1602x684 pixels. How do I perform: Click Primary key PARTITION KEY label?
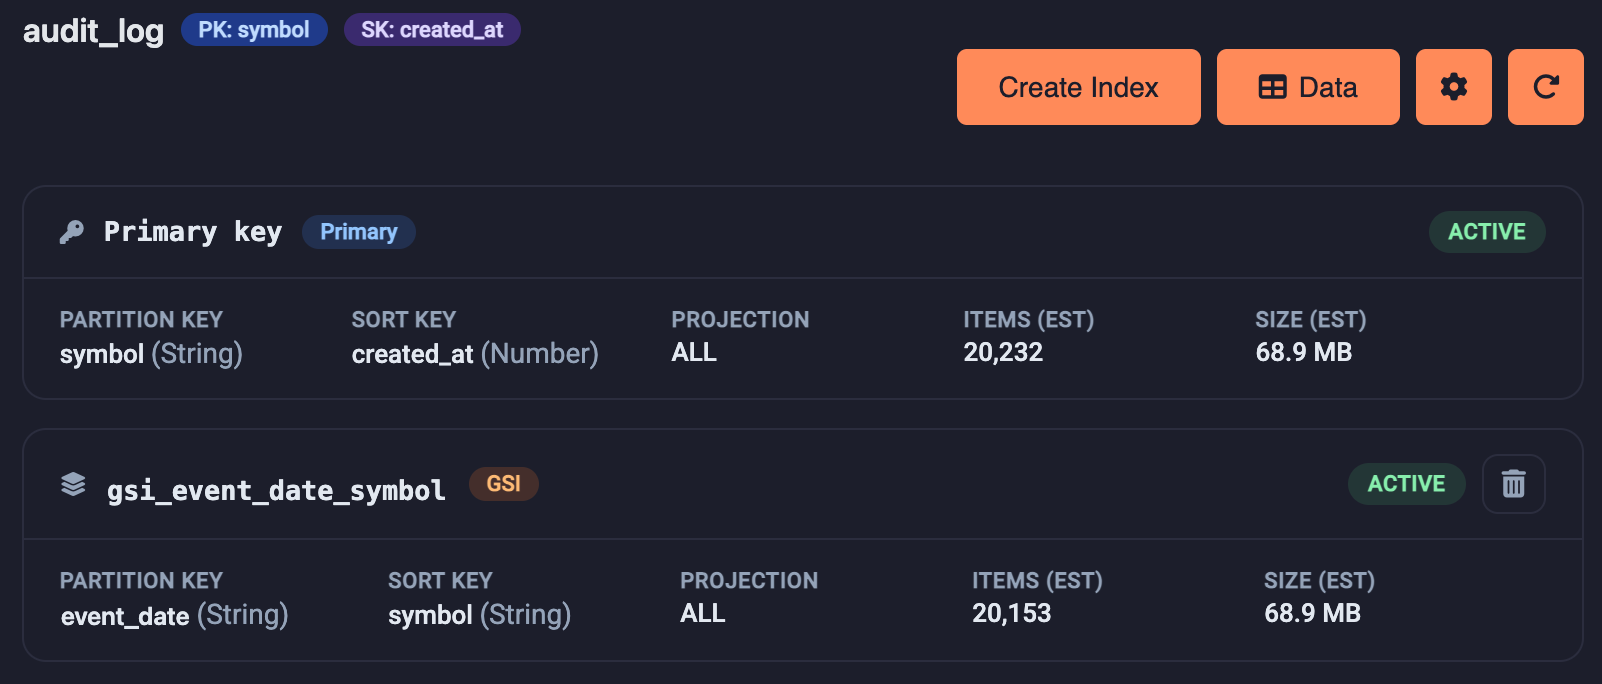click(x=141, y=320)
